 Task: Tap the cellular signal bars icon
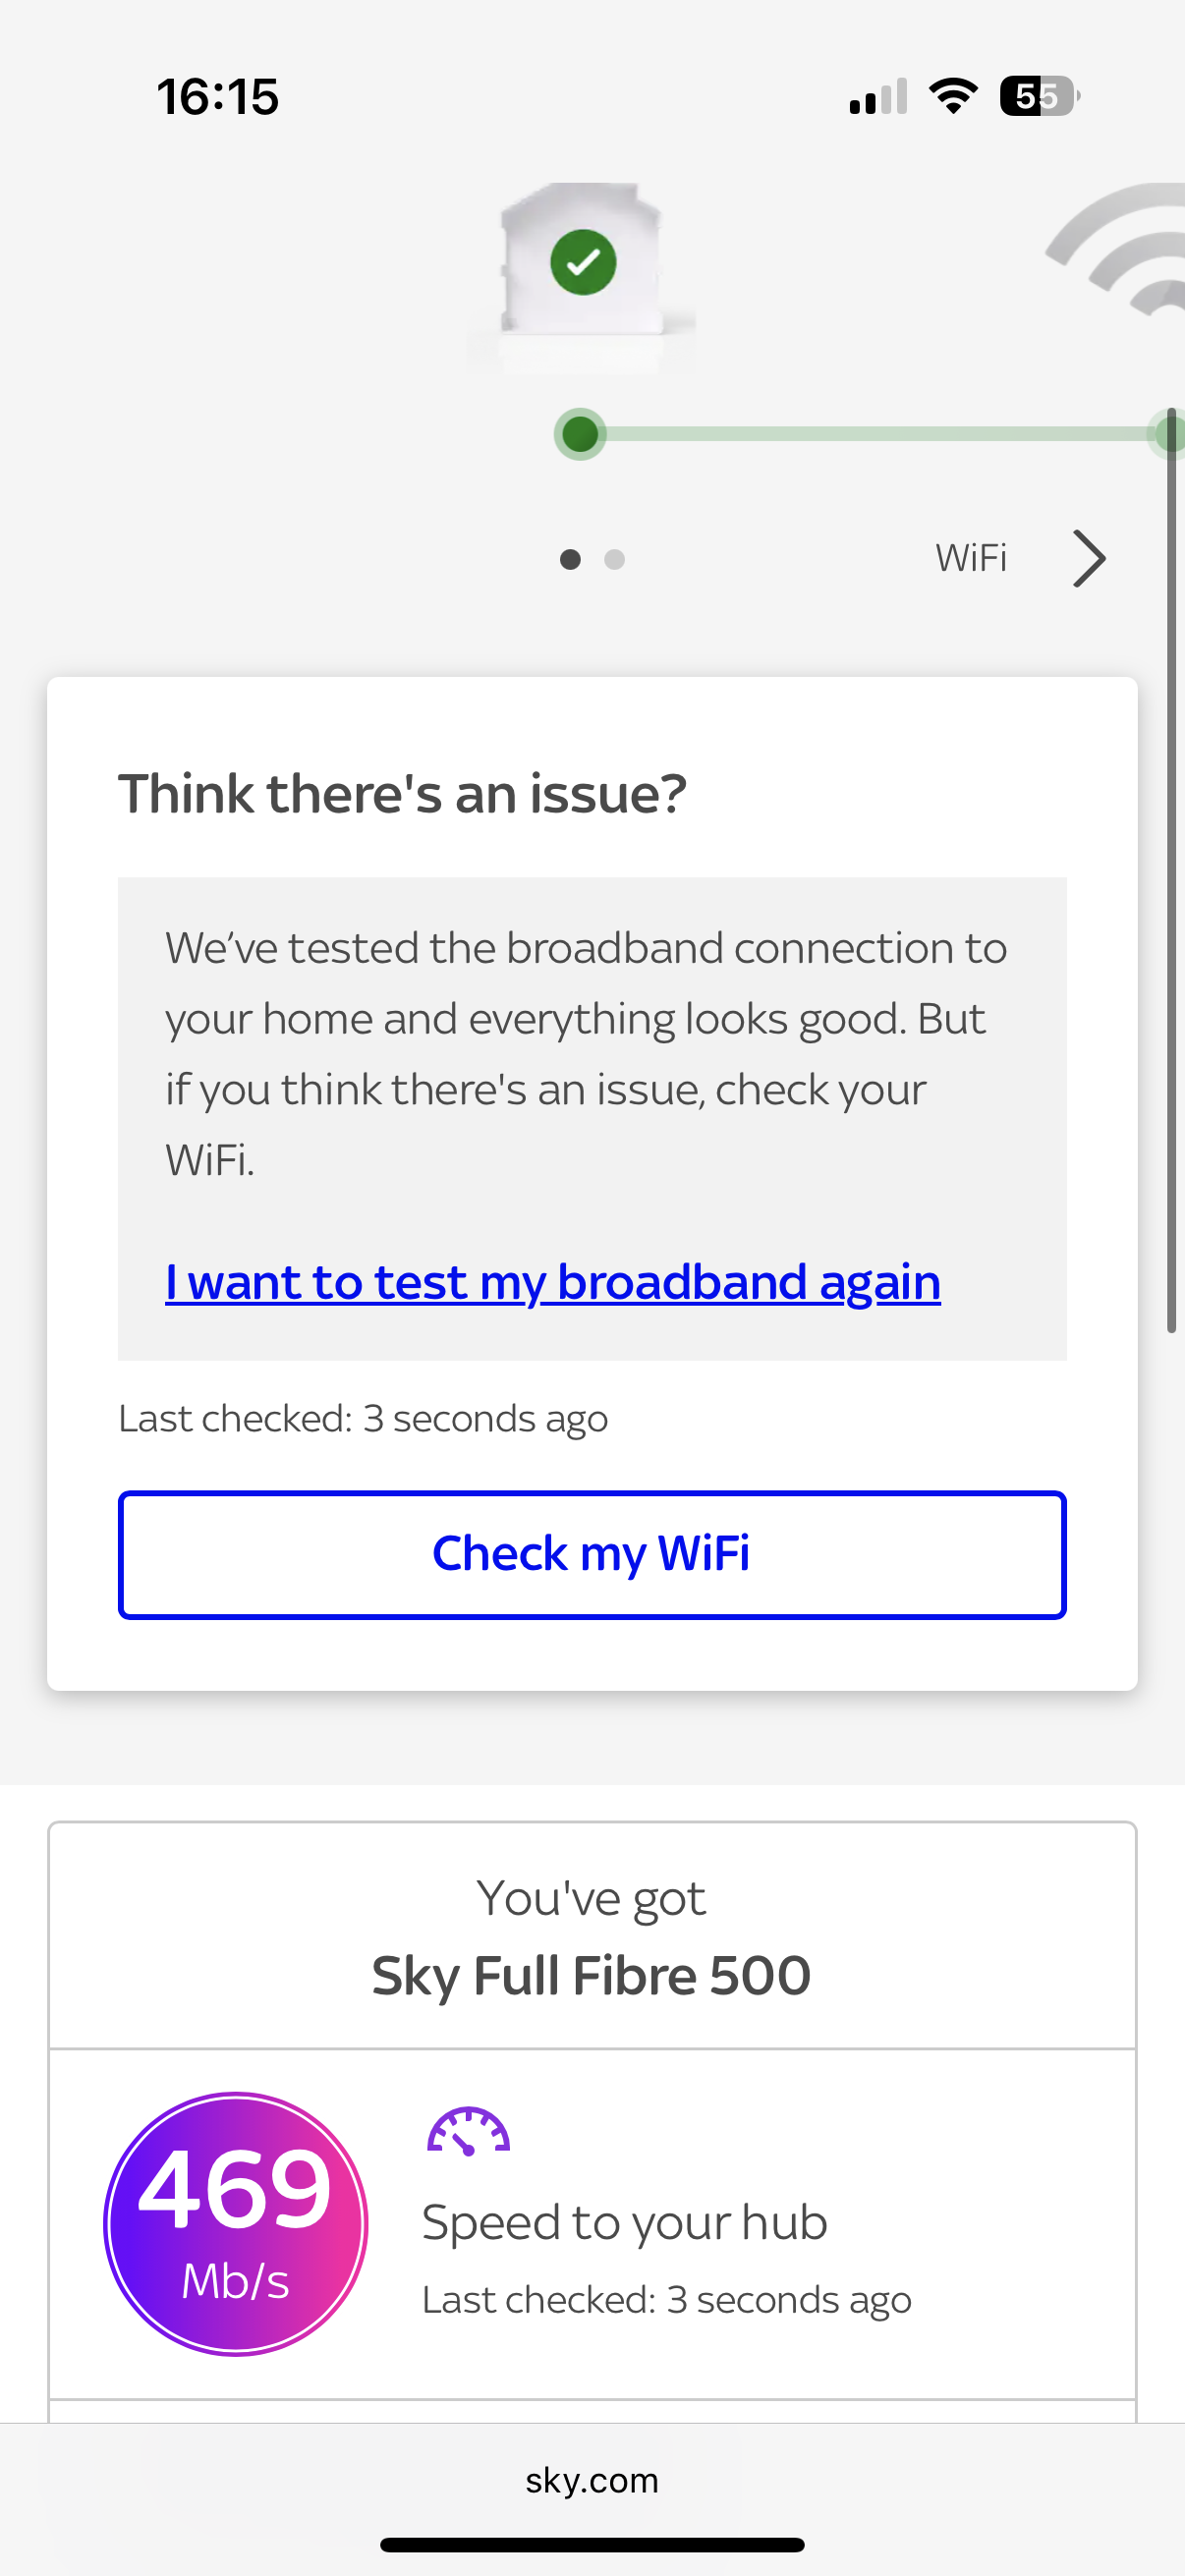coord(878,97)
